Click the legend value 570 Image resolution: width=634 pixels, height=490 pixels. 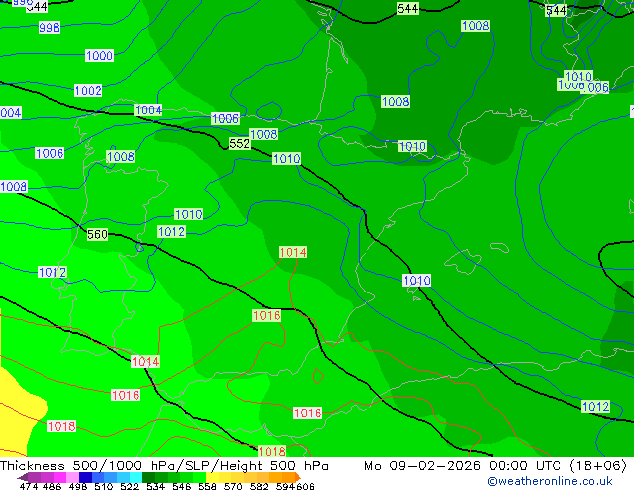[x=233, y=486]
